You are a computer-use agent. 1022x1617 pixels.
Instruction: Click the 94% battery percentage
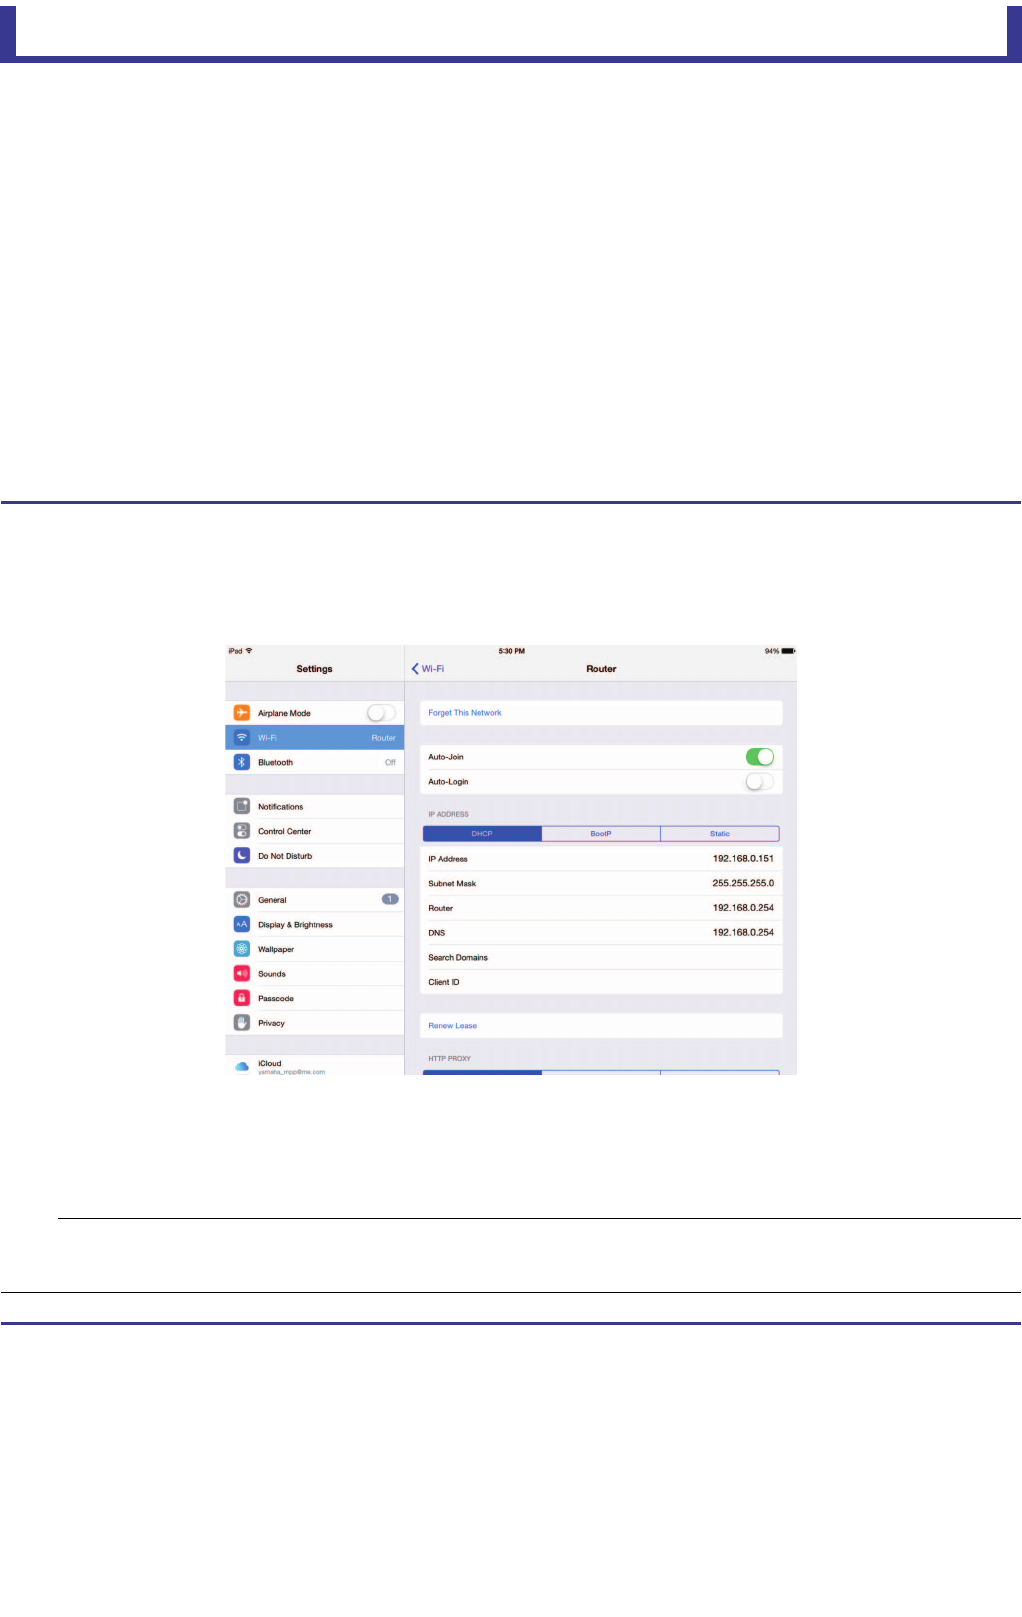coord(772,651)
